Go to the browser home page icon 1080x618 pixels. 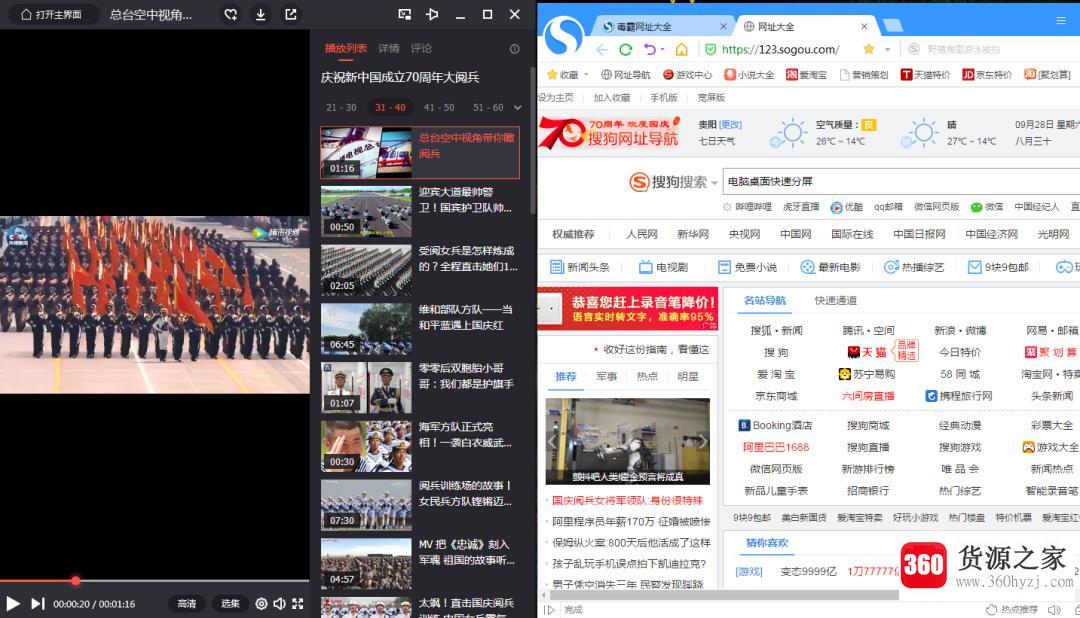click(681, 50)
